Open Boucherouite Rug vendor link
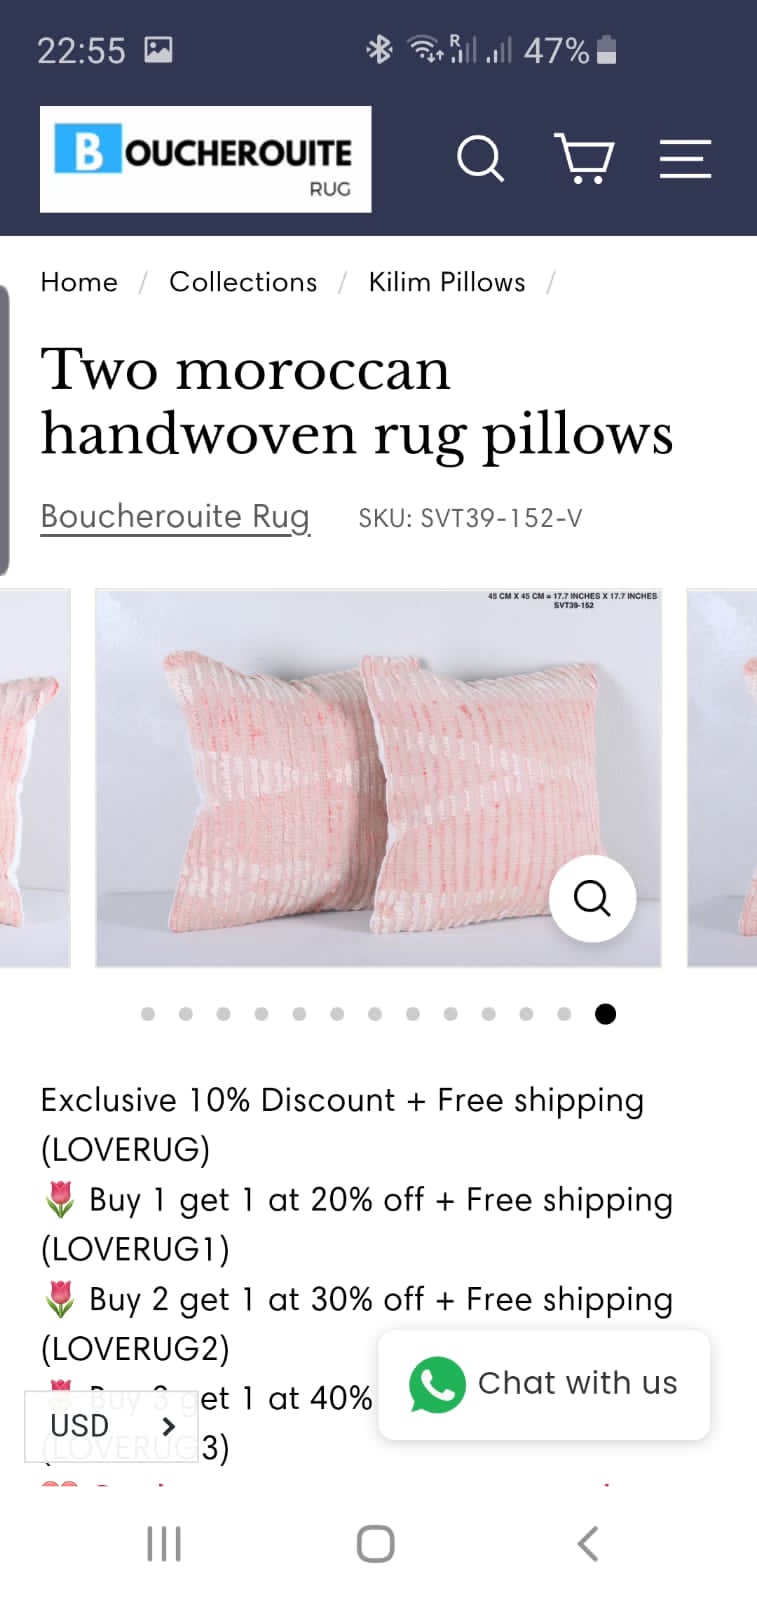757x1600 pixels. (x=175, y=517)
